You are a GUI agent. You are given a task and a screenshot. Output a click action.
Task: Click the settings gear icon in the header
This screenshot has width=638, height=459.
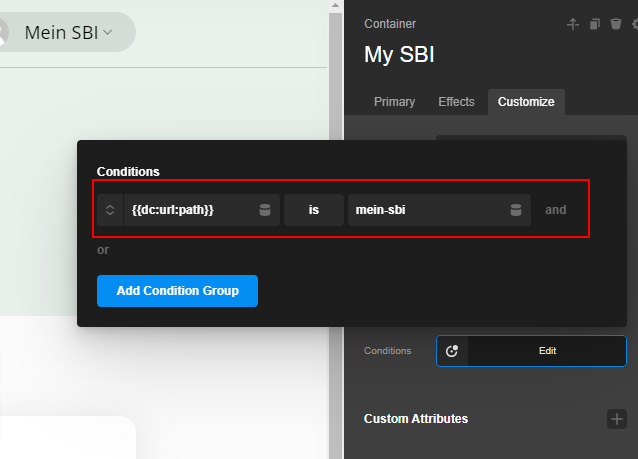coord(634,24)
